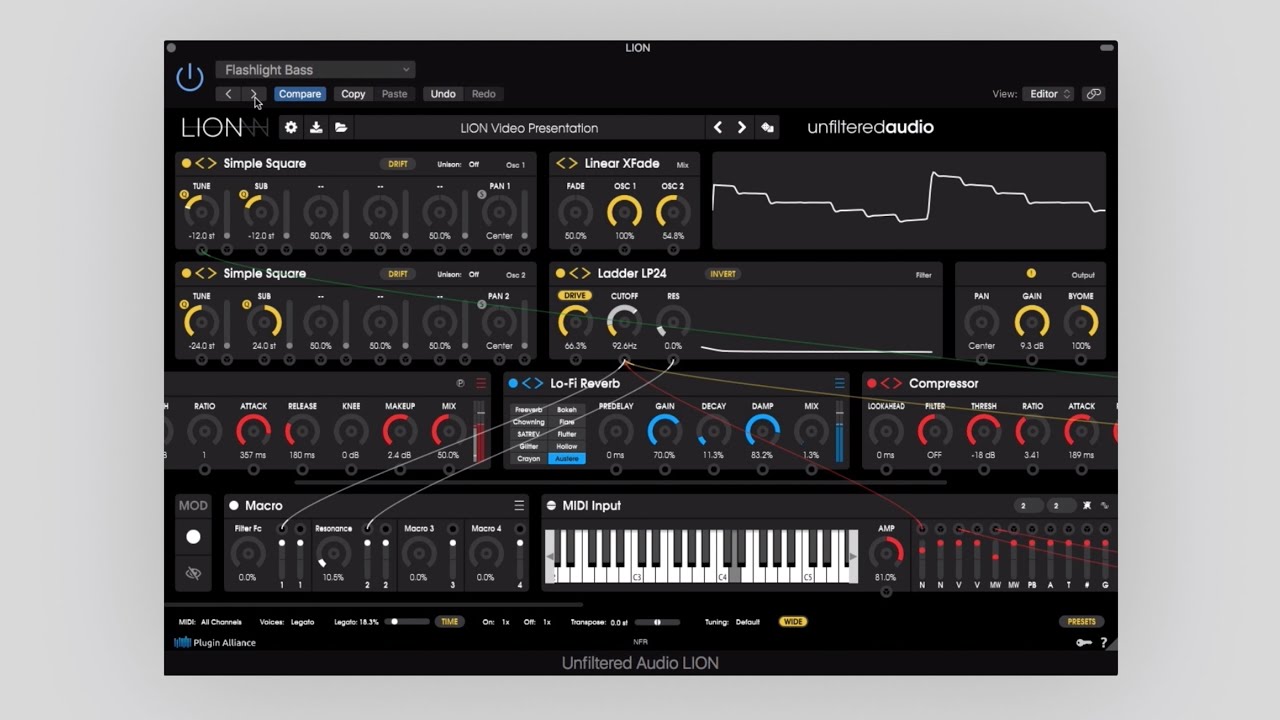Open the Flashlight Bass preset dropdown
1280x720 pixels.
[315, 70]
